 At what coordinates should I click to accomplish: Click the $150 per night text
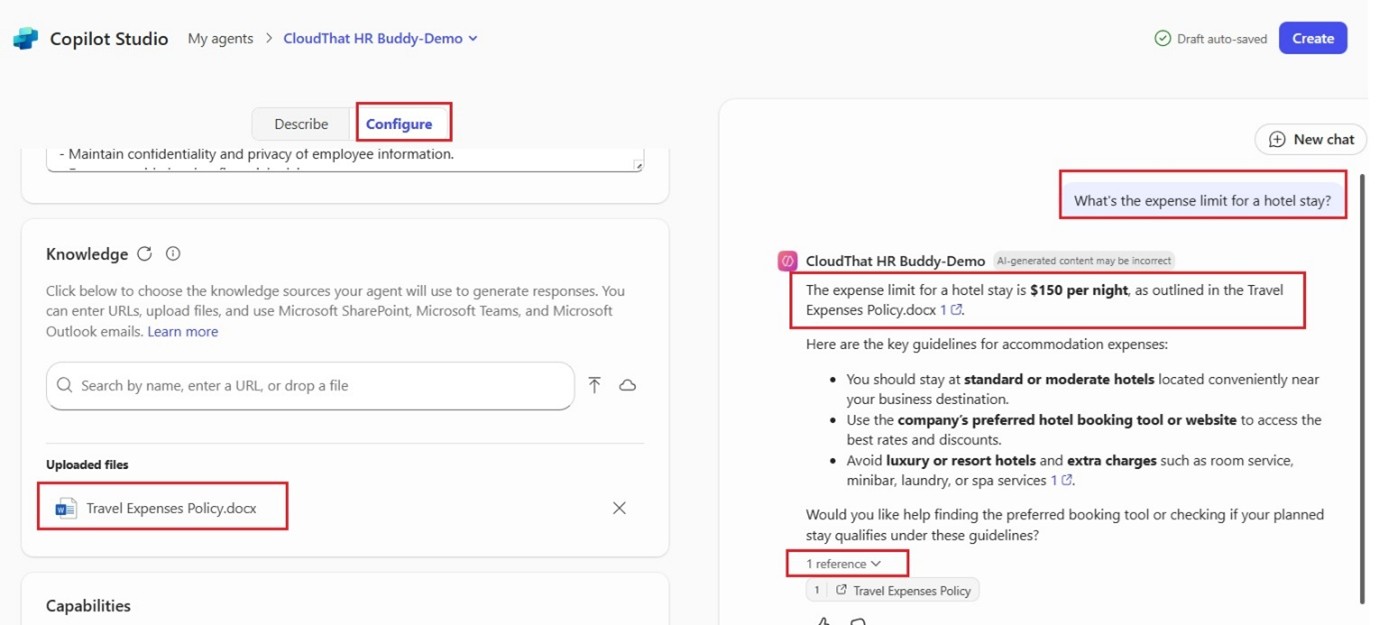click(x=1079, y=290)
